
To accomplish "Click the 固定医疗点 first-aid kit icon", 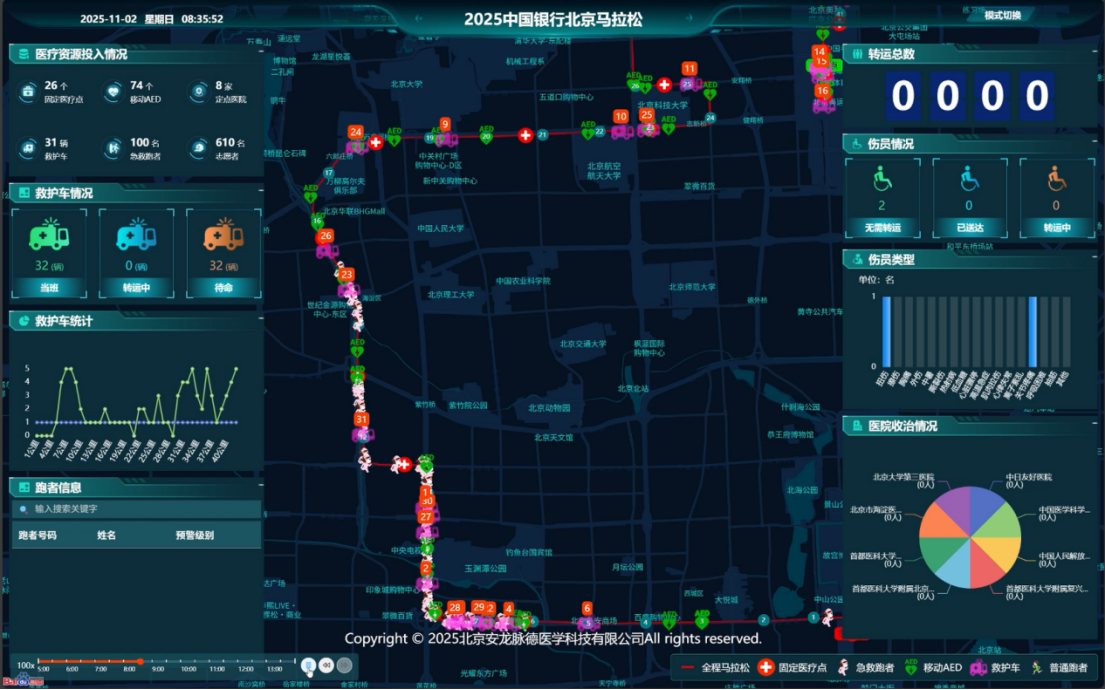I will pos(26,92).
